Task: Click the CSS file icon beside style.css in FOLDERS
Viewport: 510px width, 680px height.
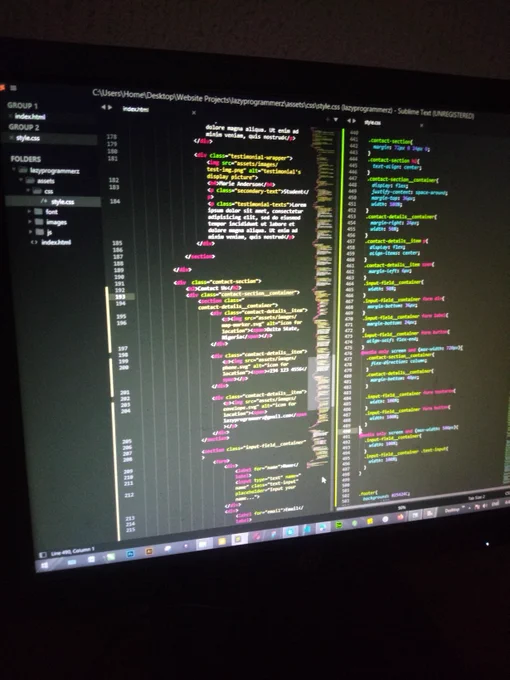Action: pos(44,201)
